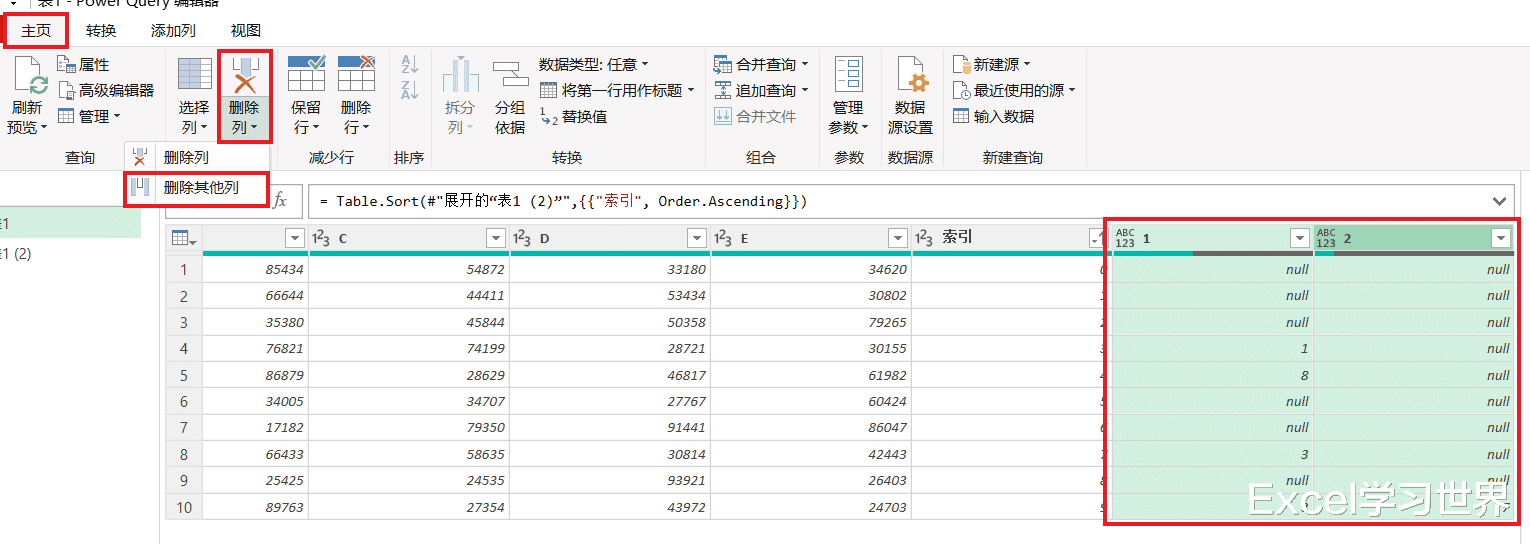This screenshot has width=1530, height=544.
Task: Click the 删除行 icon
Action: 356,75
